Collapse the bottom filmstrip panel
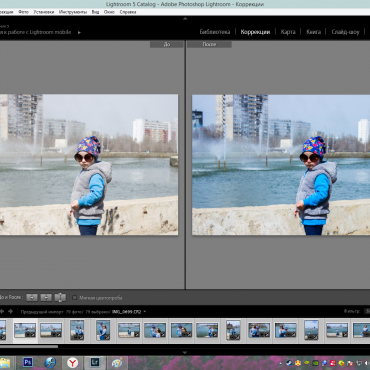 coord(185,352)
